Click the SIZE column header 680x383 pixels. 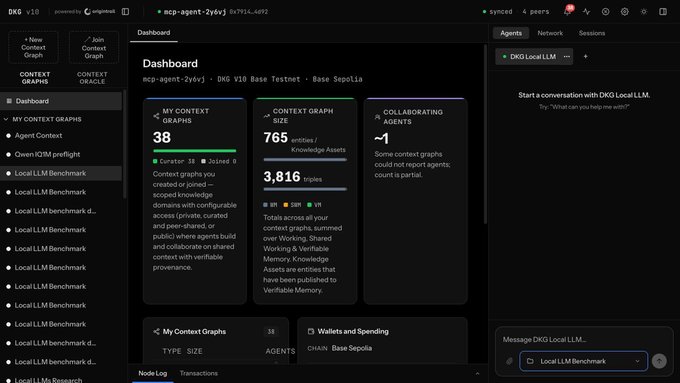pyautogui.click(x=195, y=351)
